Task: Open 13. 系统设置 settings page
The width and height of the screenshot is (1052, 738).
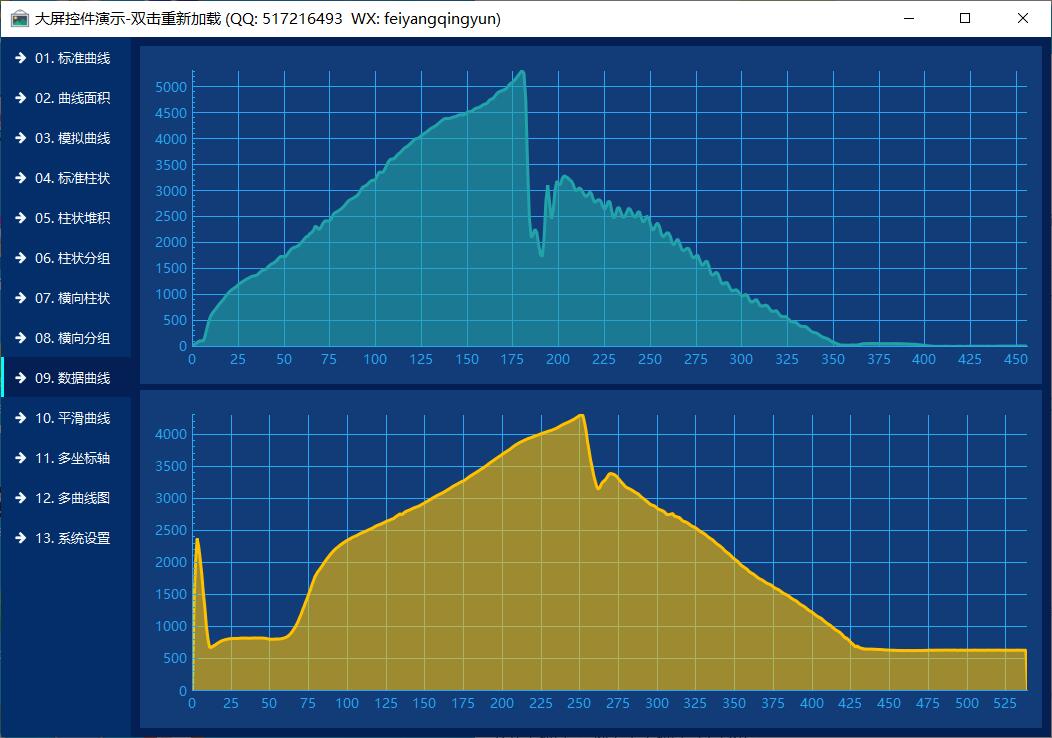Action: pyautogui.click(x=72, y=538)
